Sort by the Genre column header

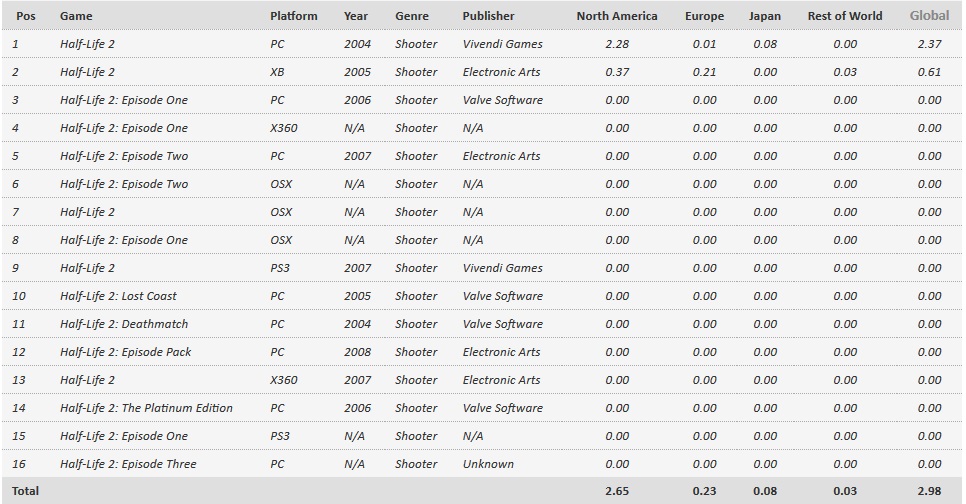point(411,16)
